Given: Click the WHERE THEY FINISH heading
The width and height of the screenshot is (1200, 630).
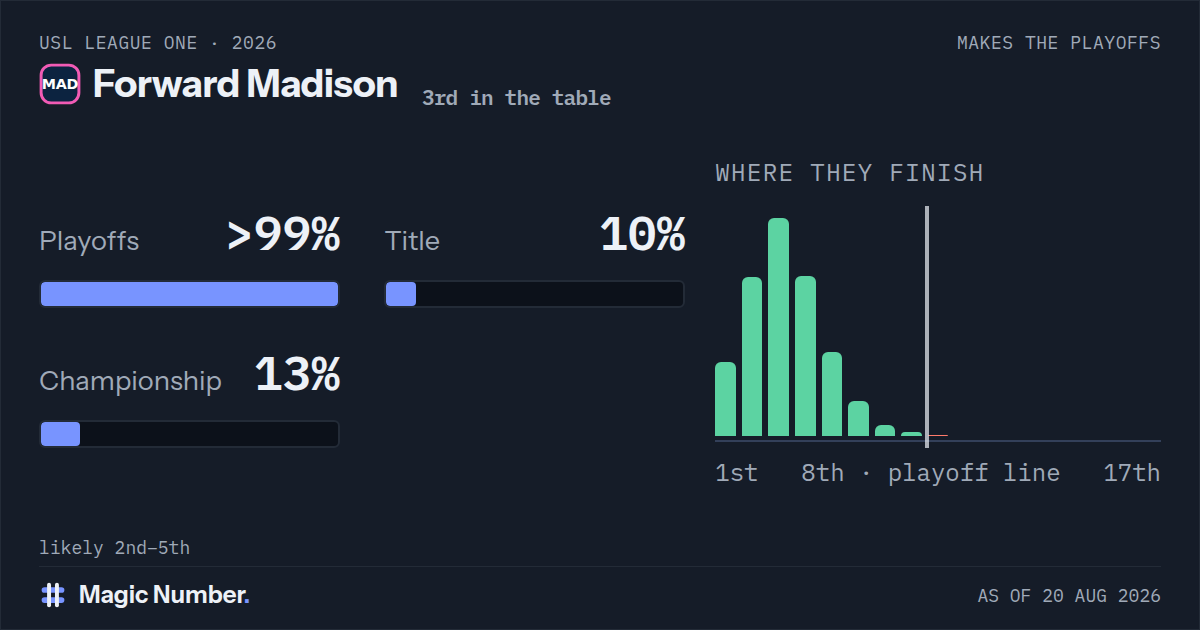Looking at the screenshot, I should (x=849, y=173).
